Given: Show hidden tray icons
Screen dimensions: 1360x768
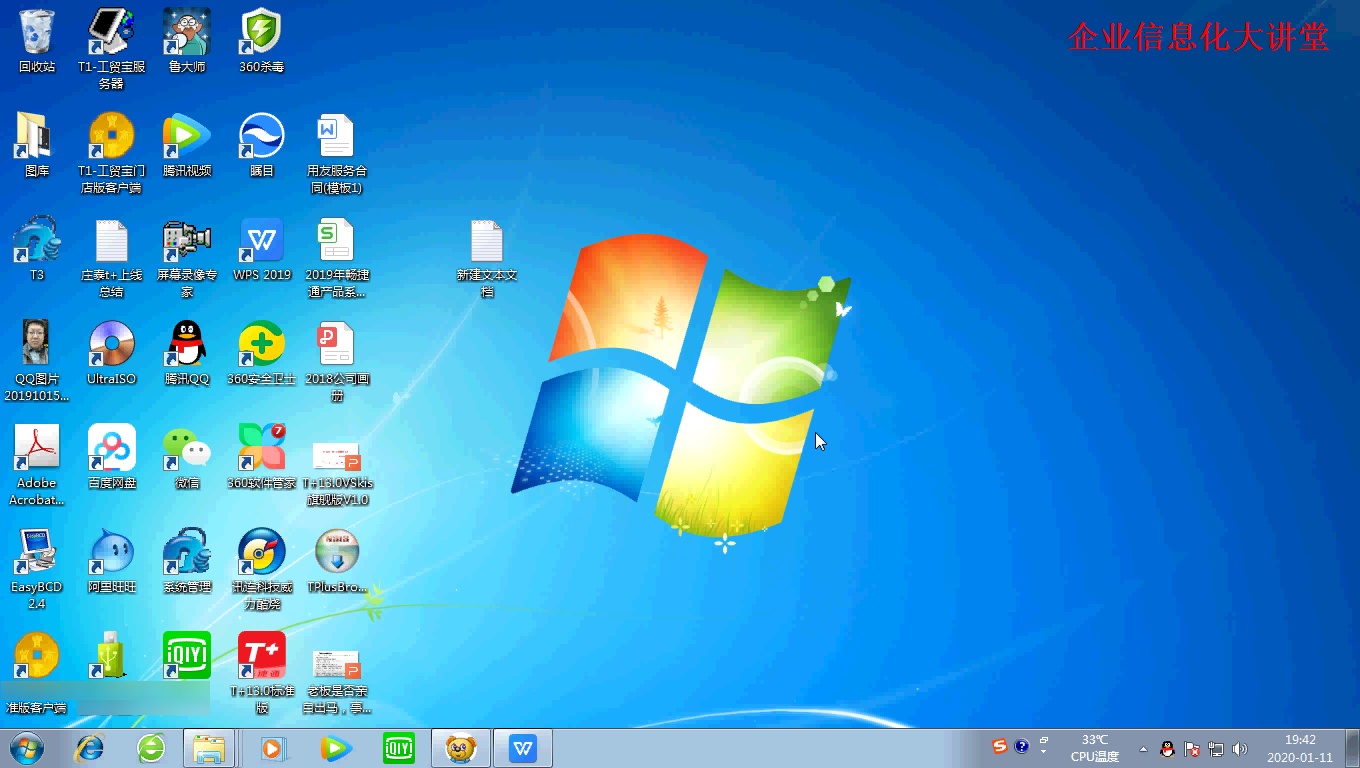Looking at the screenshot, I should click(1143, 749).
